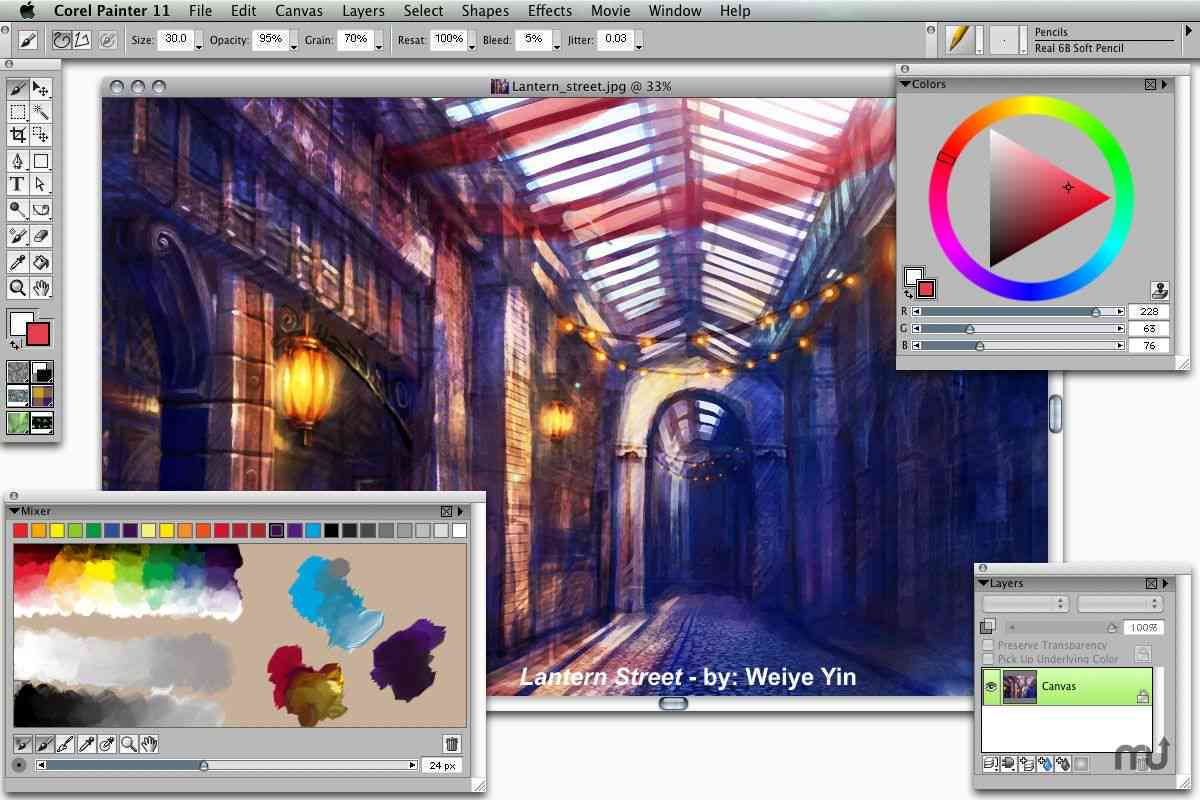Choose the Grabber hand tool
The image size is (1200, 800).
click(x=41, y=288)
